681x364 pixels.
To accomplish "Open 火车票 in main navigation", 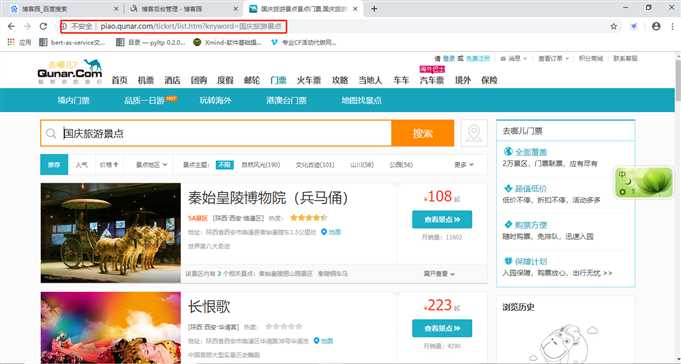I will coord(309,80).
